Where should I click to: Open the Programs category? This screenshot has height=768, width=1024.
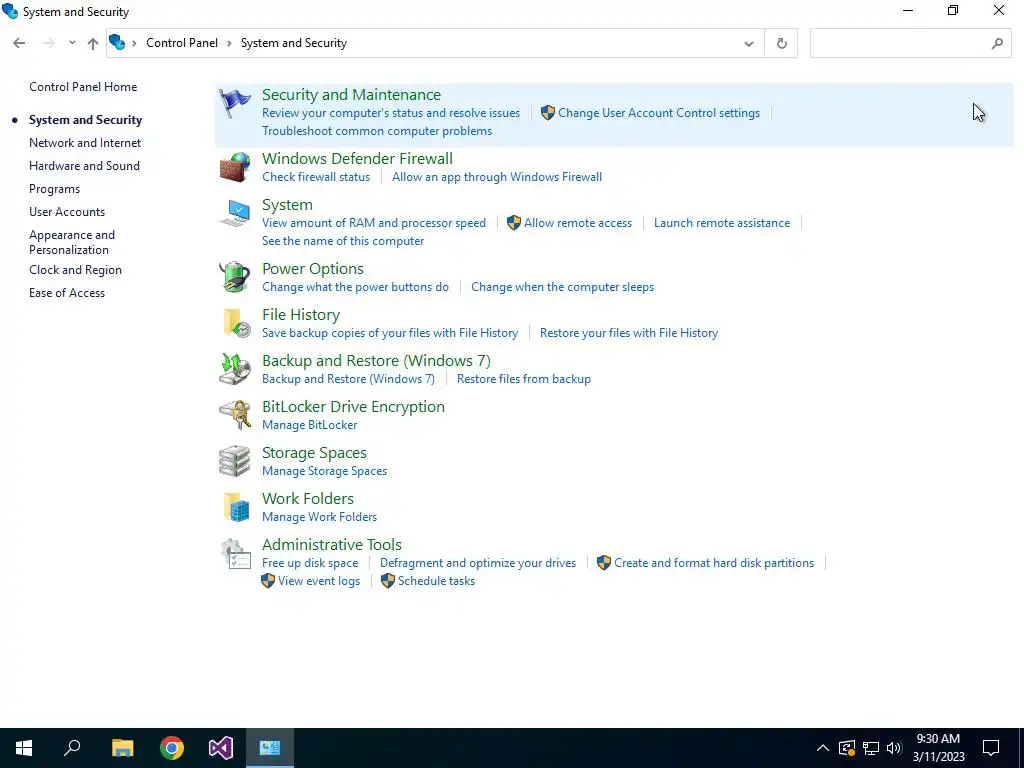(x=54, y=189)
